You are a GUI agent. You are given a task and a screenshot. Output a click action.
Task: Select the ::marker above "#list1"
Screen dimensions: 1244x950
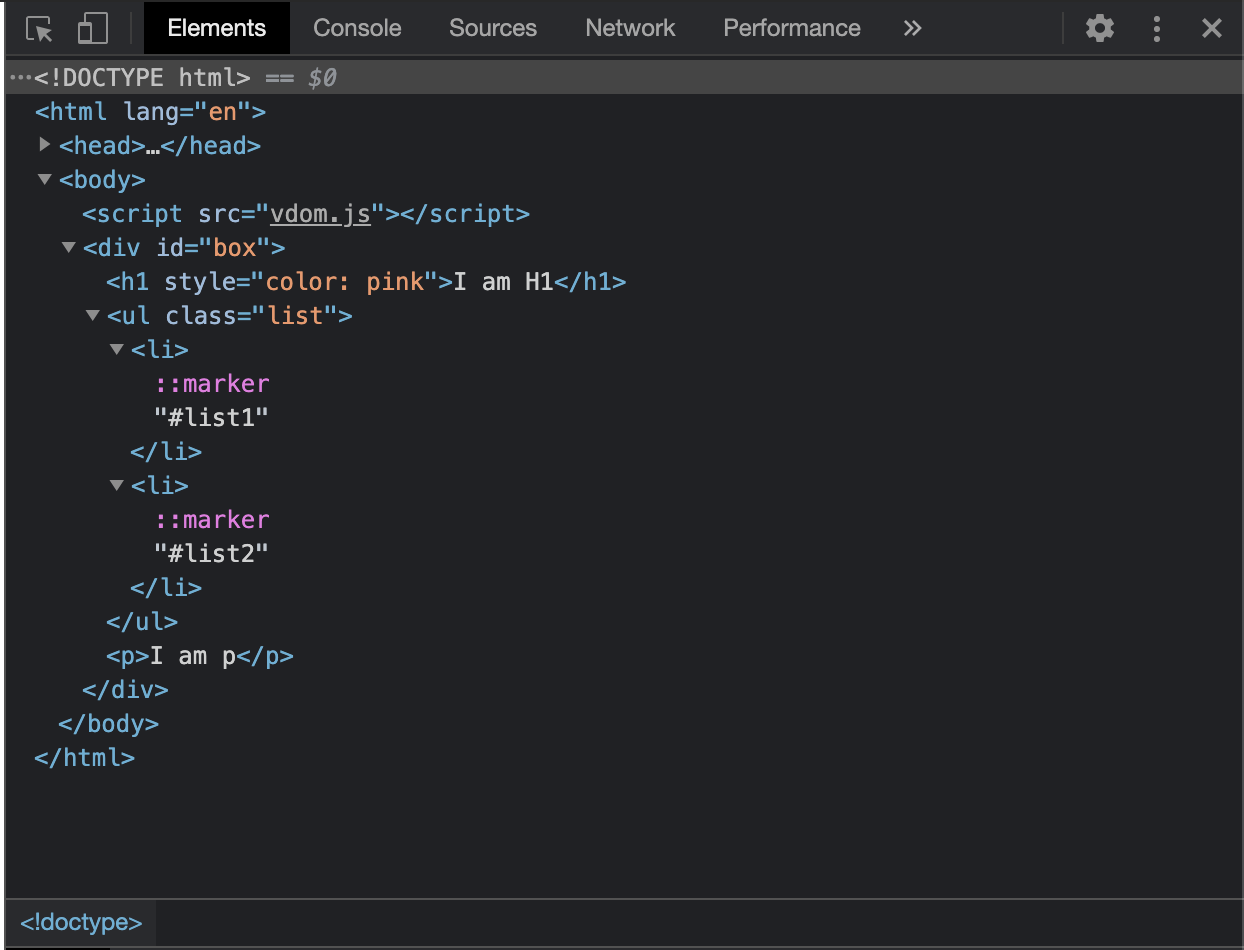click(x=212, y=384)
